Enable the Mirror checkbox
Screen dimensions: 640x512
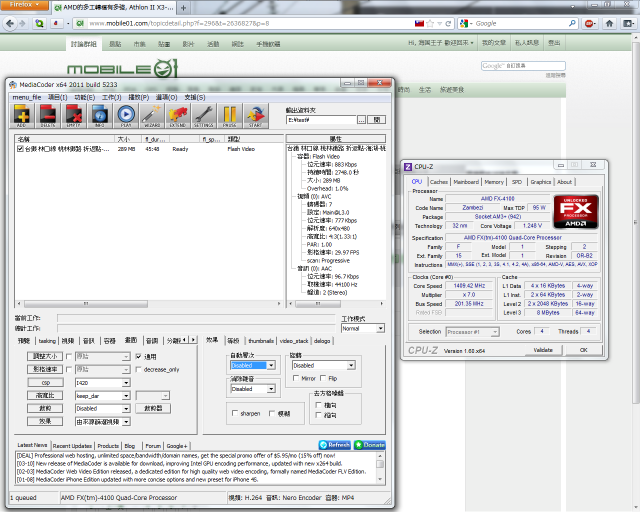pyautogui.click(x=296, y=378)
